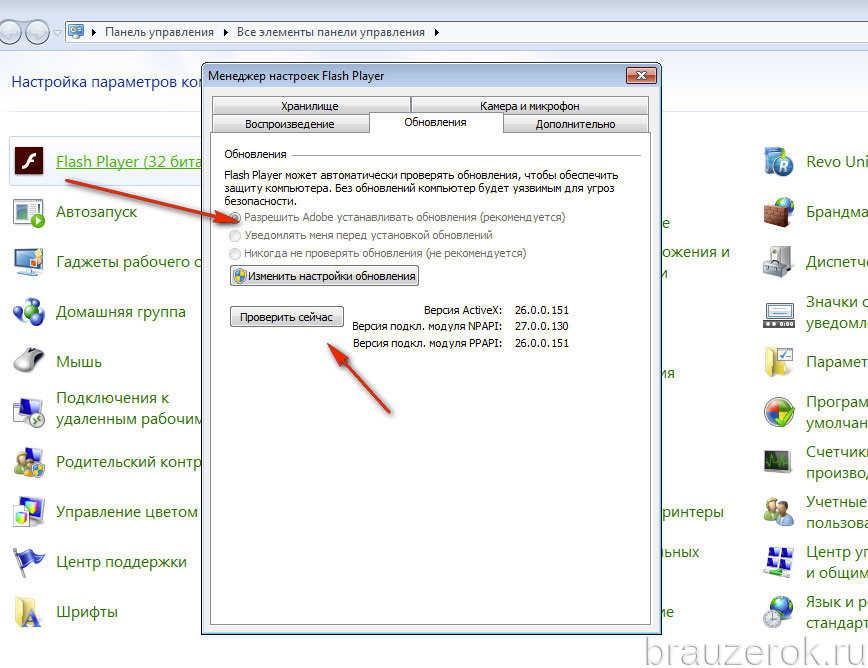Switch to the Дополнительно tab
The height and width of the screenshot is (668, 868).
(576, 124)
